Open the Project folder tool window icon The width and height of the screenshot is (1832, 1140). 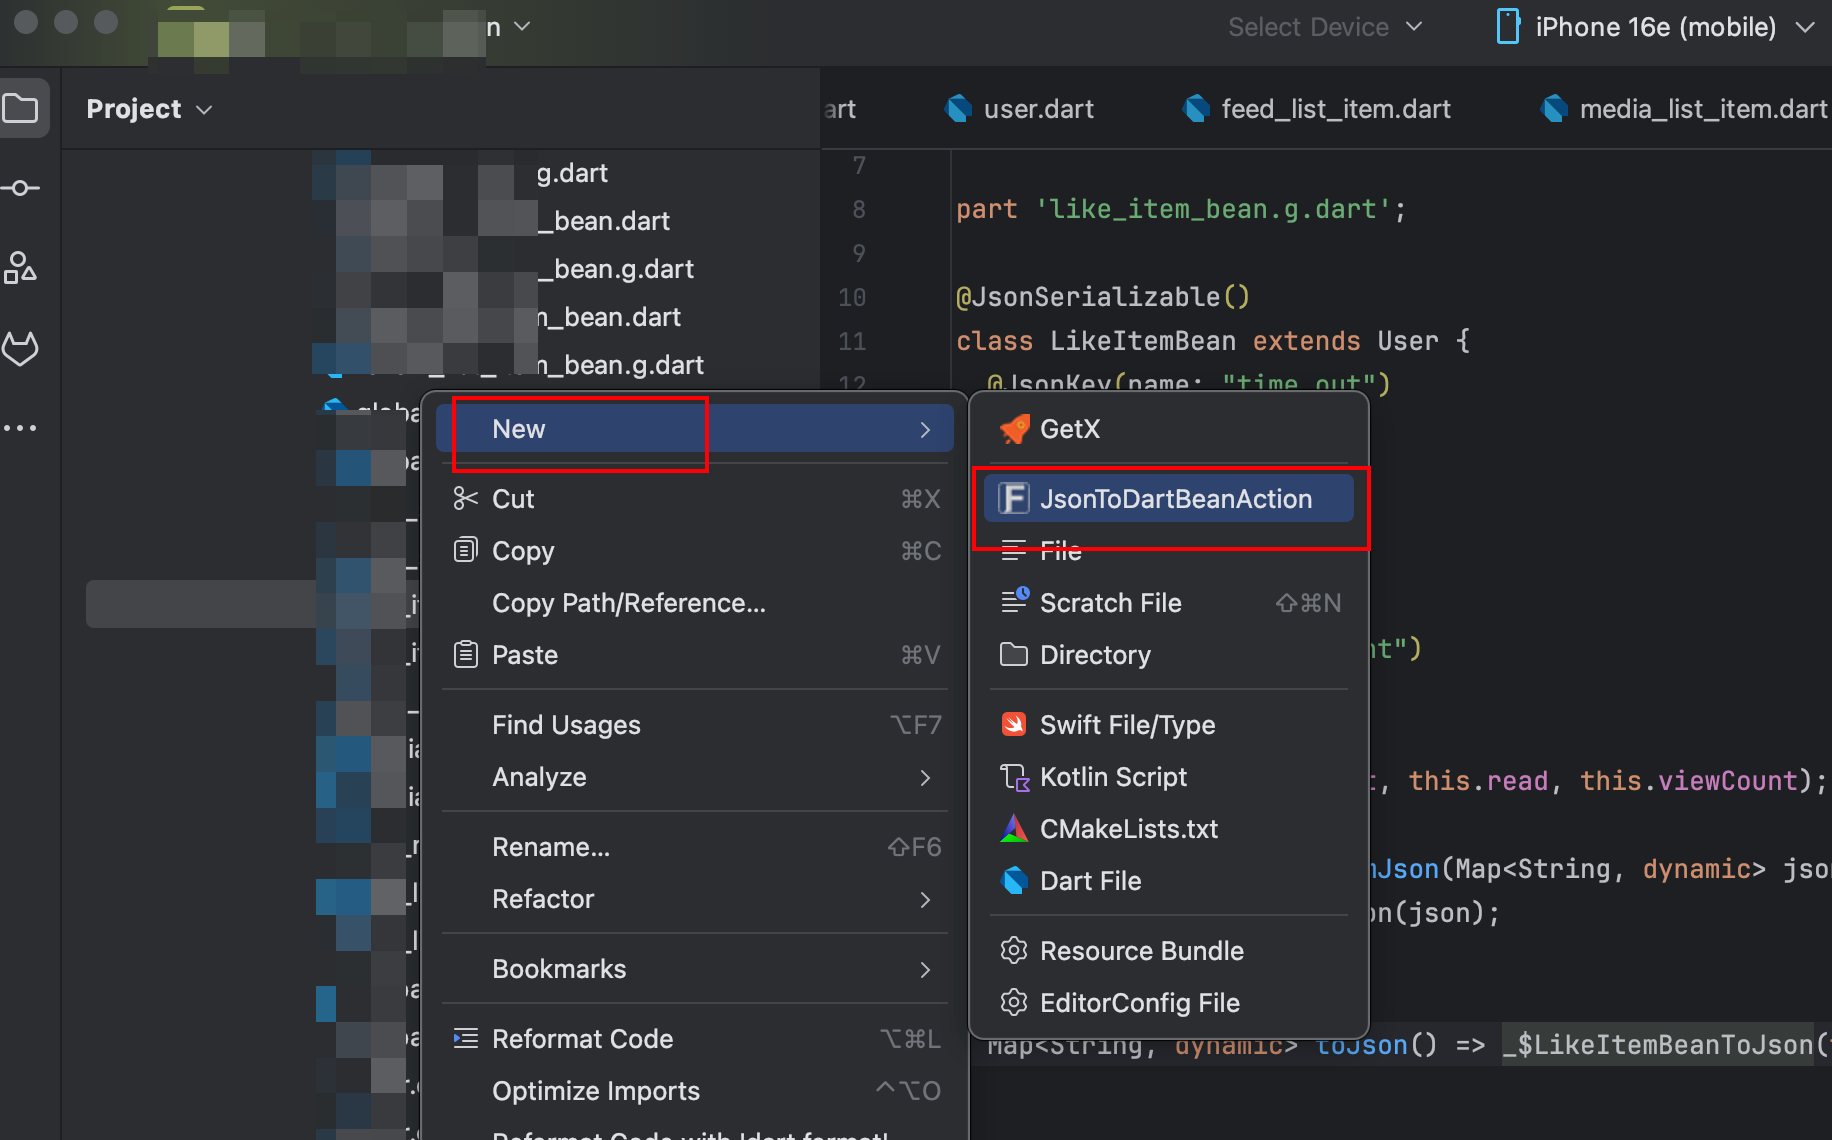(x=21, y=108)
